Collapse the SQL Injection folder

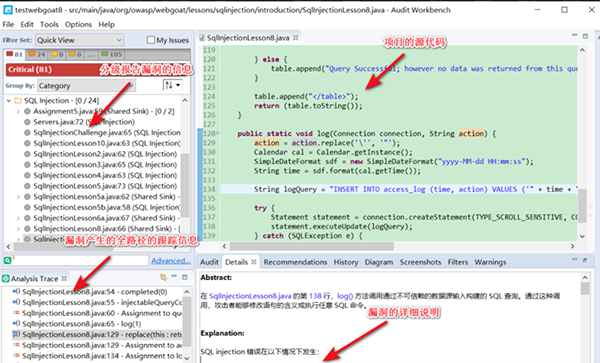9,101
